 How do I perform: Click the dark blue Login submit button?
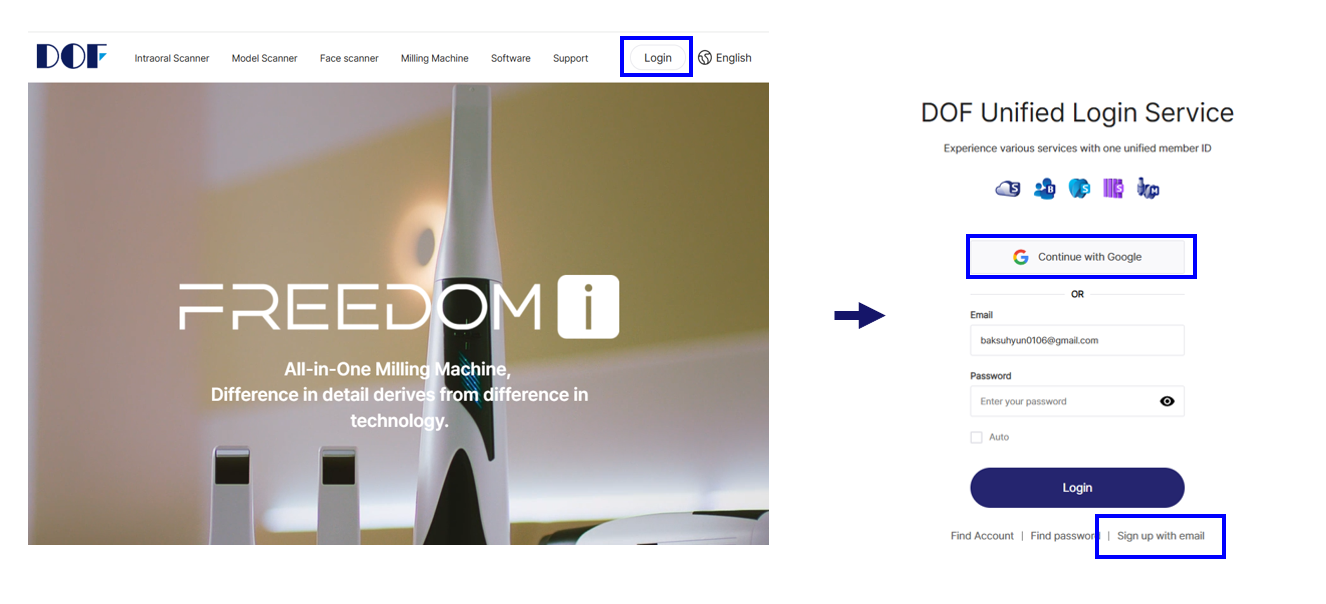[1077, 488]
